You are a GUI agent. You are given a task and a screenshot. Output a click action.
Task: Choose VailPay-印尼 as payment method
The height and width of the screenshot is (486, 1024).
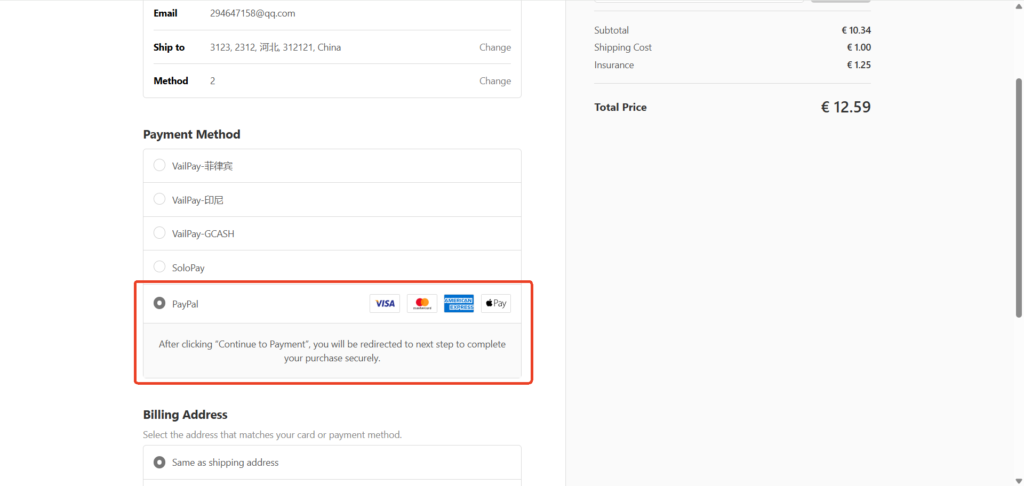point(160,200)
